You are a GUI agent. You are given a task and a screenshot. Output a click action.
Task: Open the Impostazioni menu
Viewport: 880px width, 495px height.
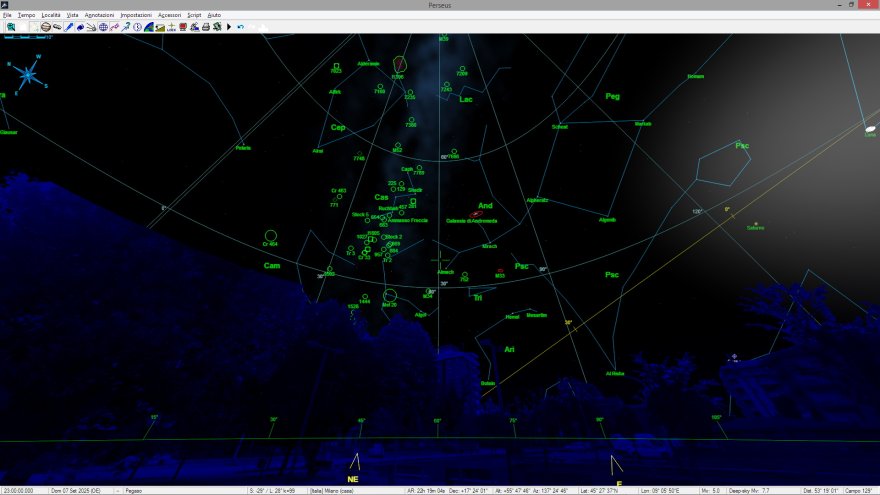pos(135,16)
